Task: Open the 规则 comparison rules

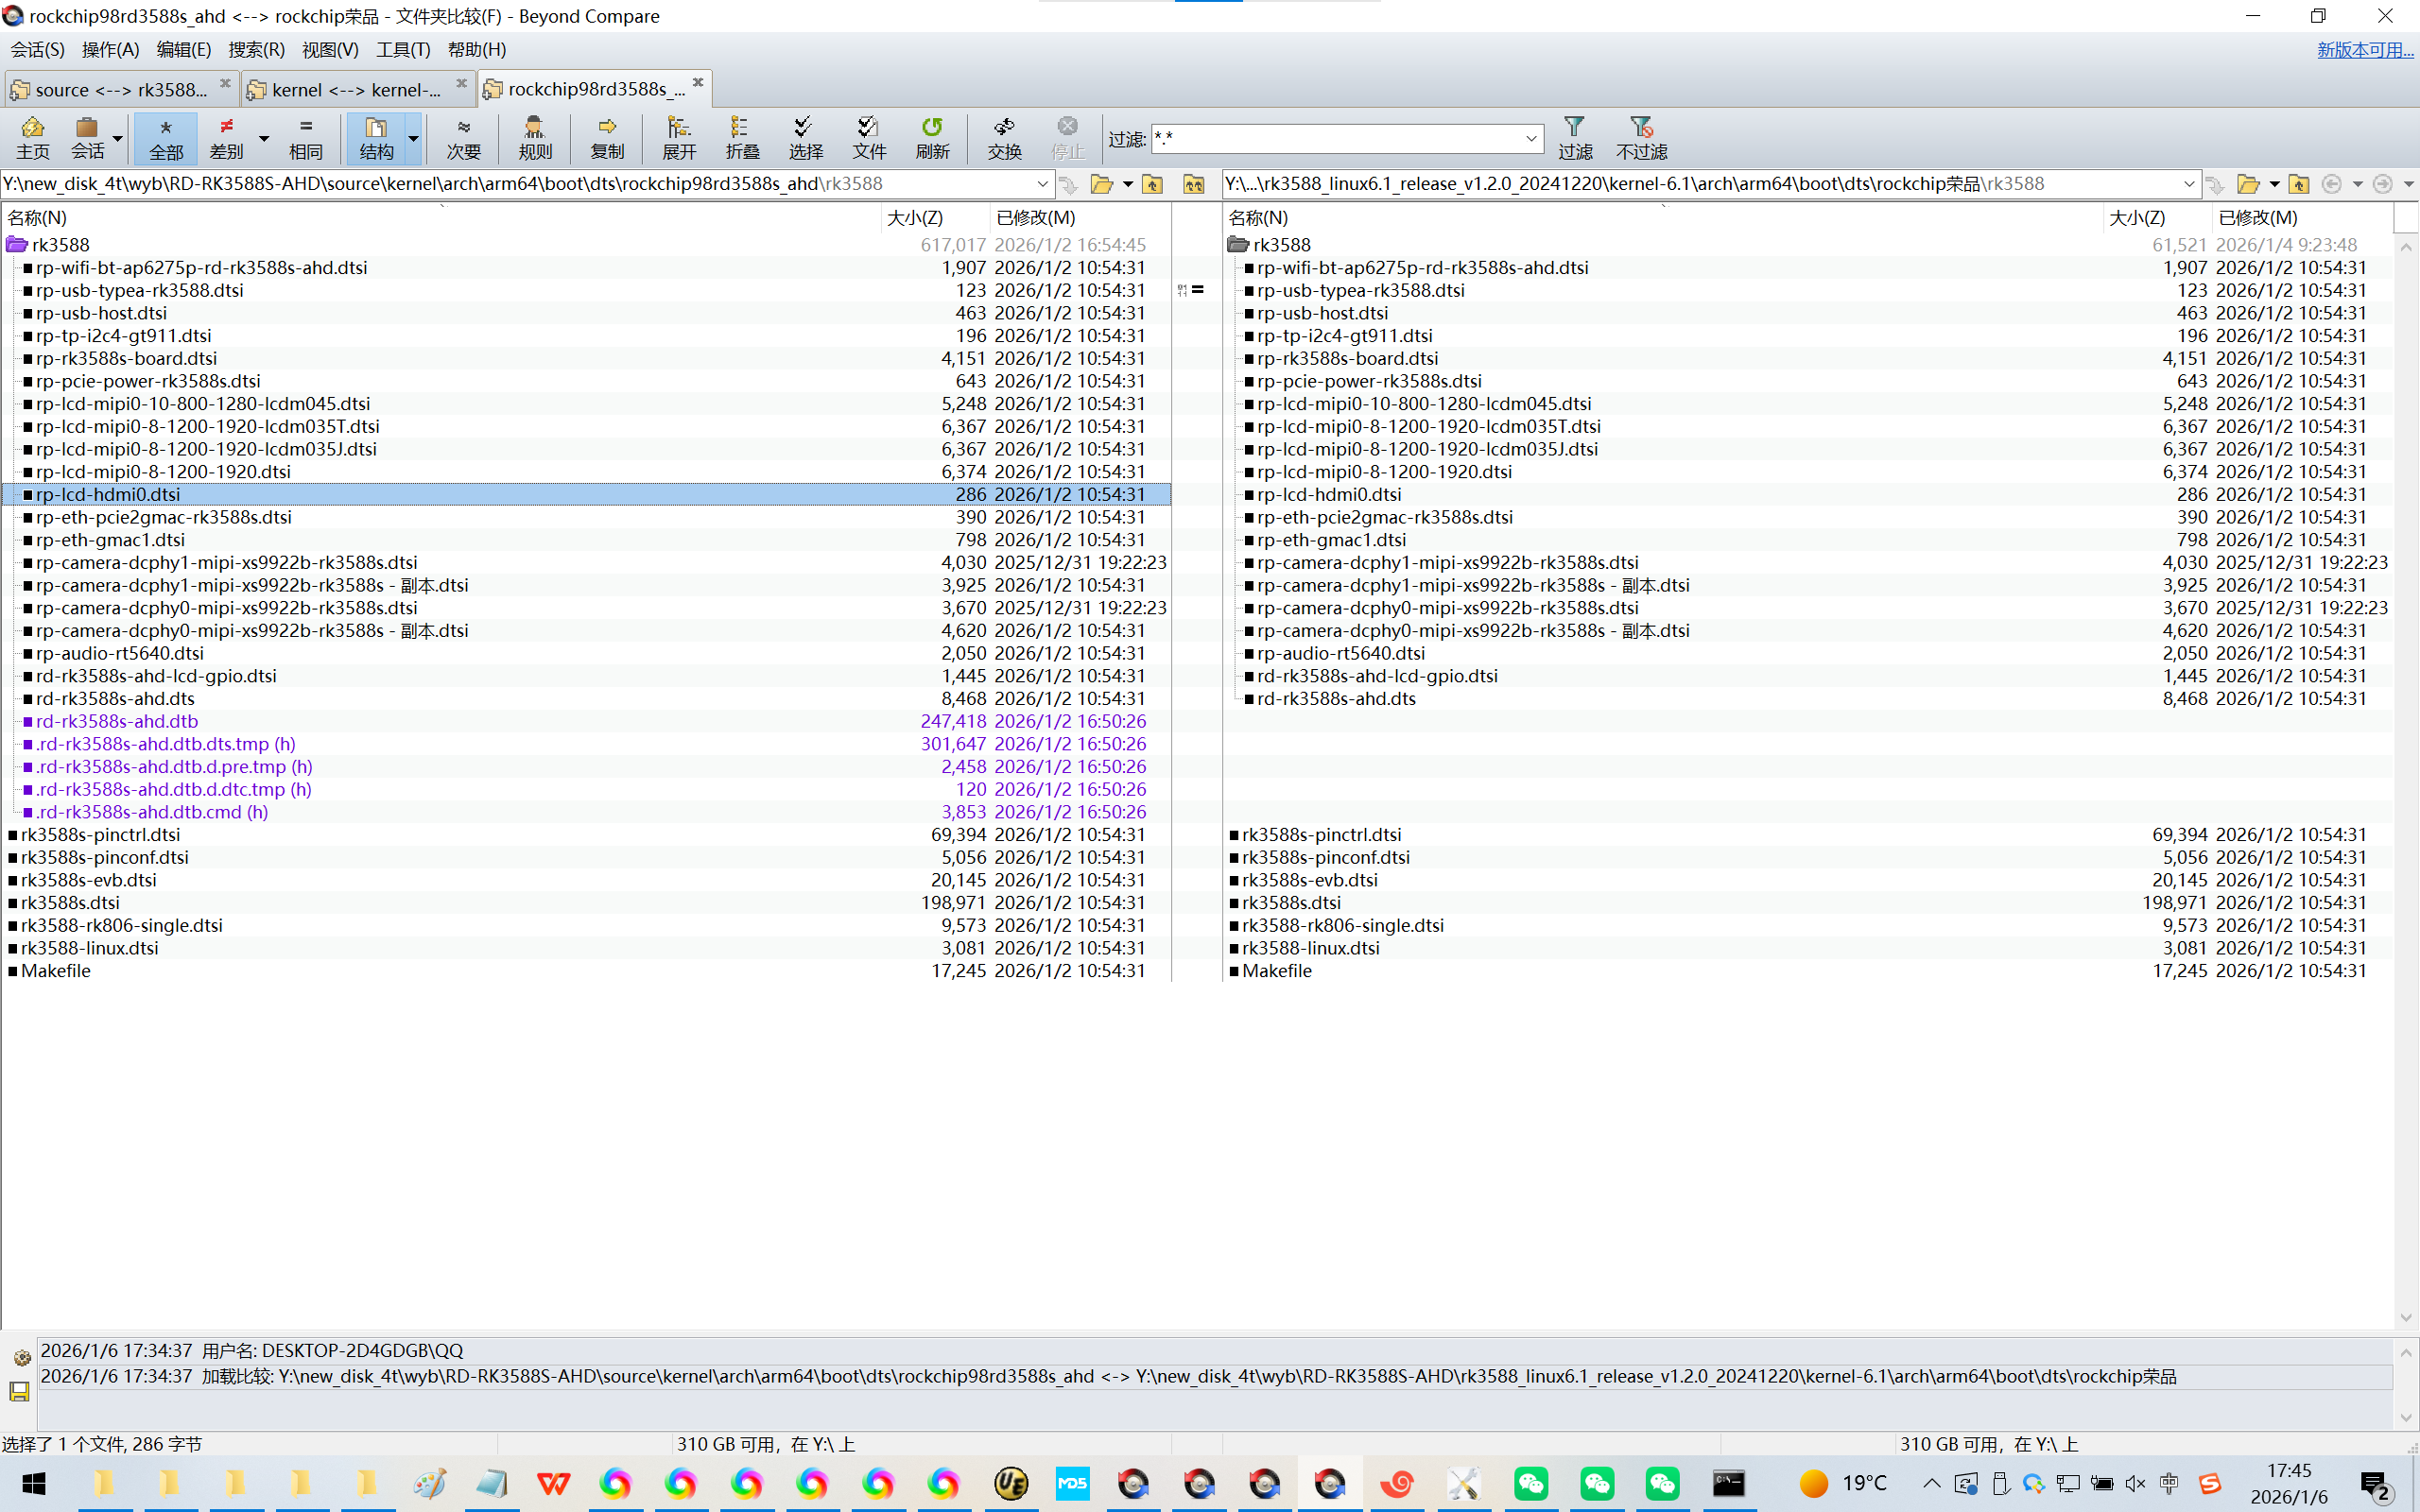Action: click(535, 138)
